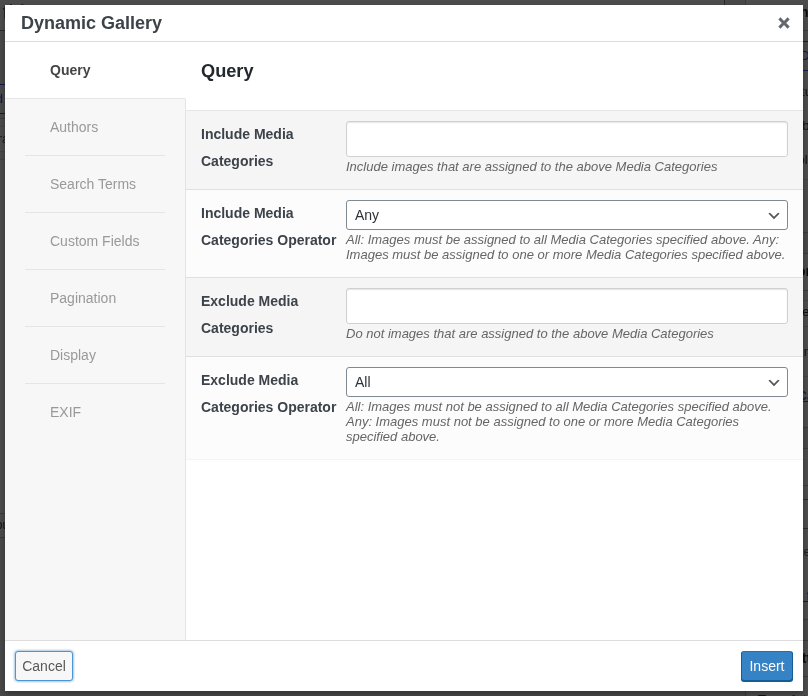
Task: Switch to the Authors tab
Action: (74, 127)
